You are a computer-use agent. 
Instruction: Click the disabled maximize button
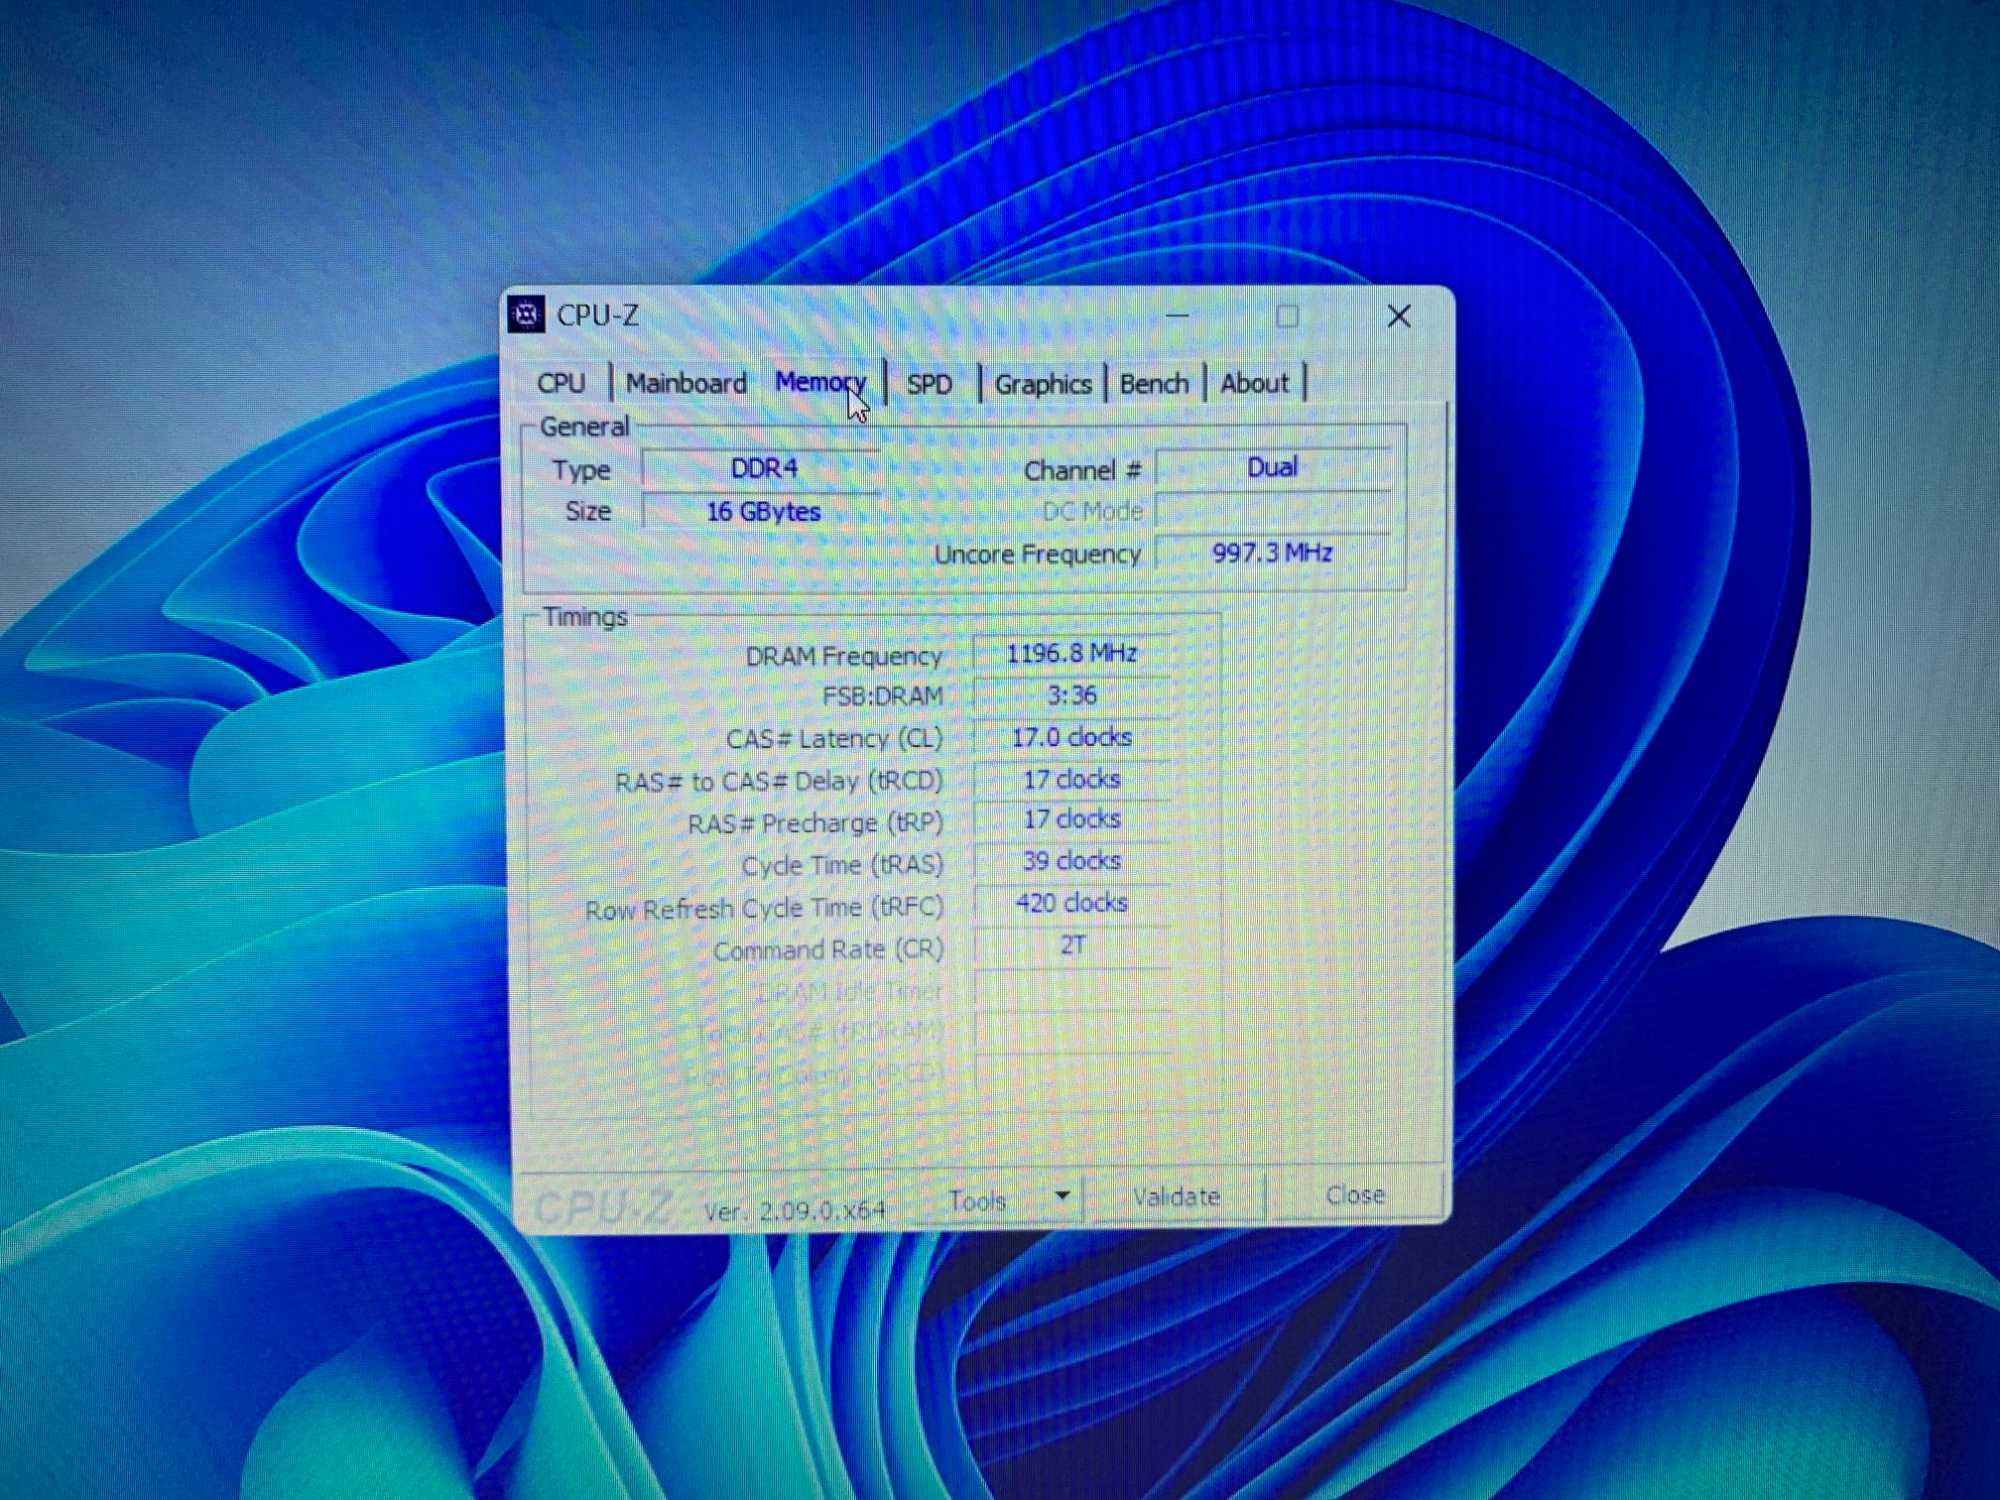[x=1287, y=316]
